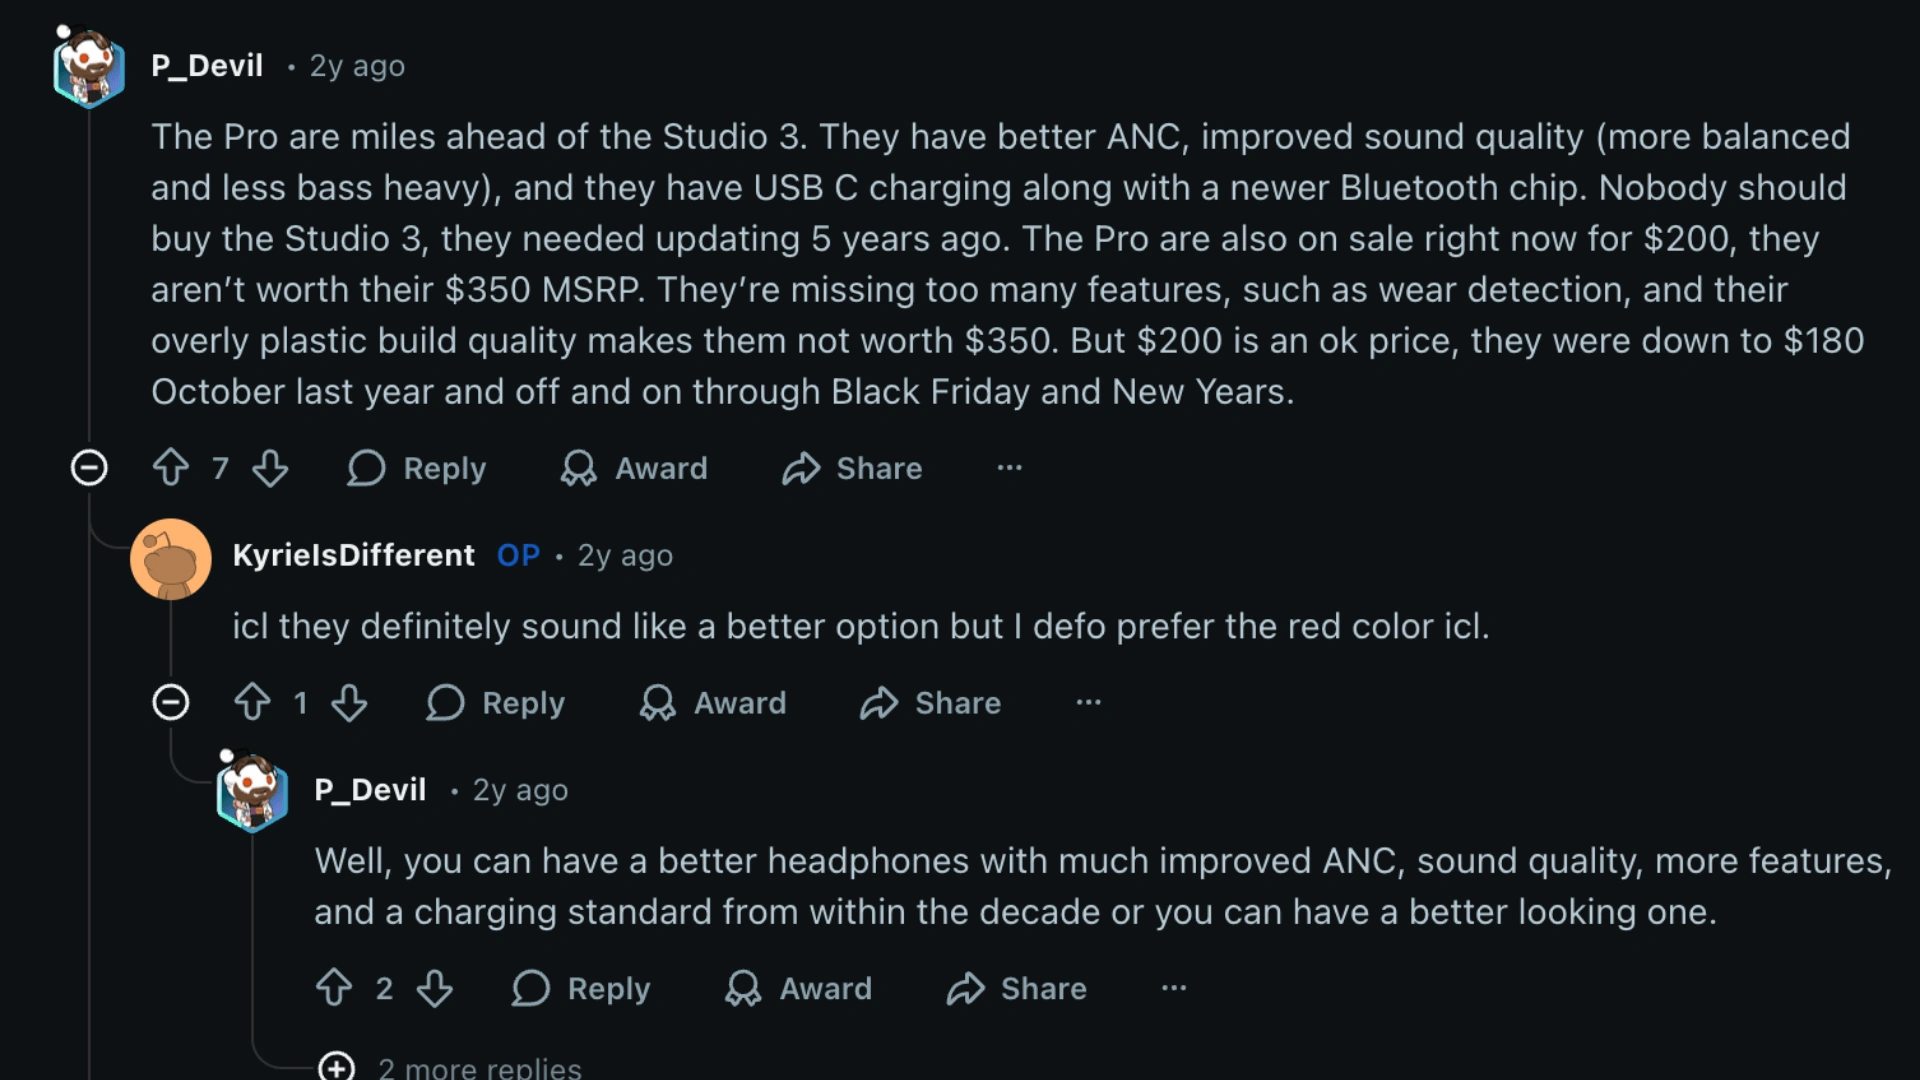This screenshot has height=1080, width=1920.
Task: Upvote P_Devil's top comment
Action: pyautogui.click(x=170, y=468)
